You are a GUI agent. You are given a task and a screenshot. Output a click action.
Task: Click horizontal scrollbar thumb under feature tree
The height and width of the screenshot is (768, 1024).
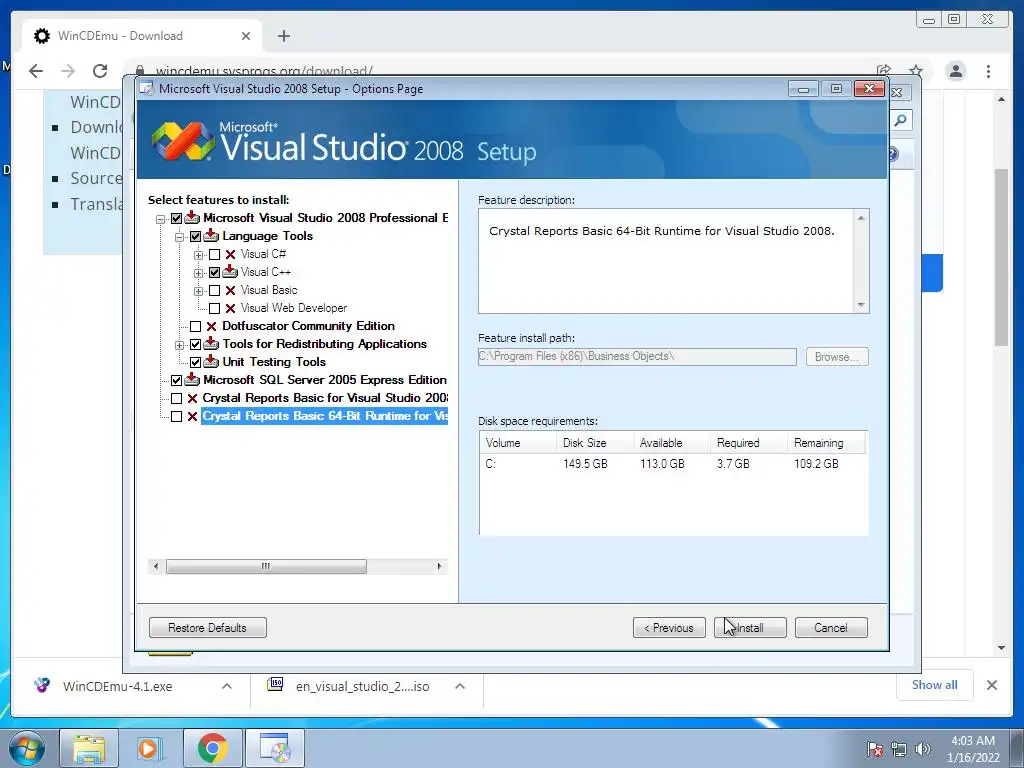[x=266, y=566]
